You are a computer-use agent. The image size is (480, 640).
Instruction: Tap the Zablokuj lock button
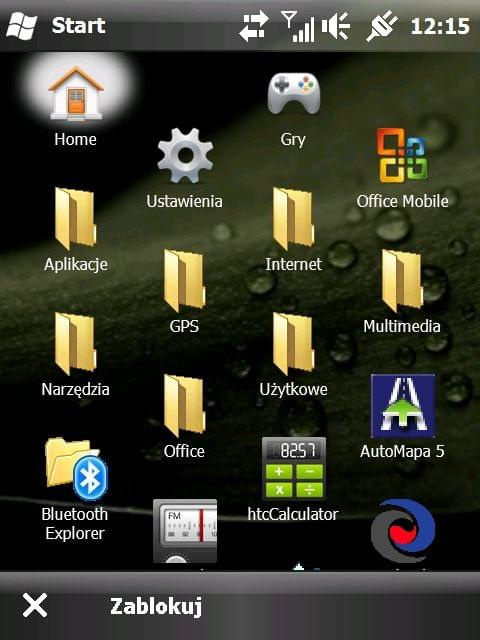click(x=156, y=607)
